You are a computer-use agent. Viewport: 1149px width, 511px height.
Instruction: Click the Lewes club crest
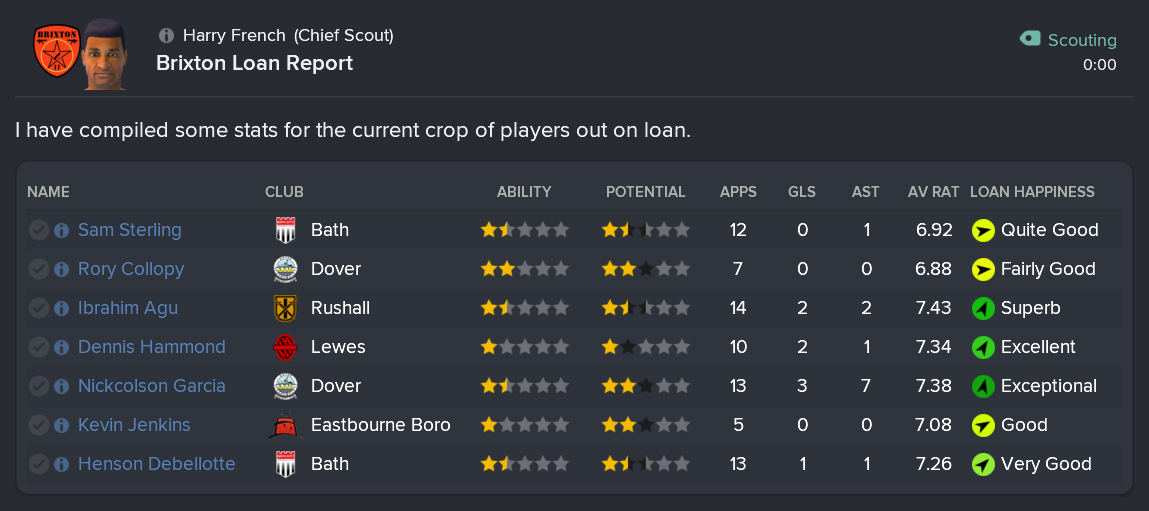[x=285, y=347]
